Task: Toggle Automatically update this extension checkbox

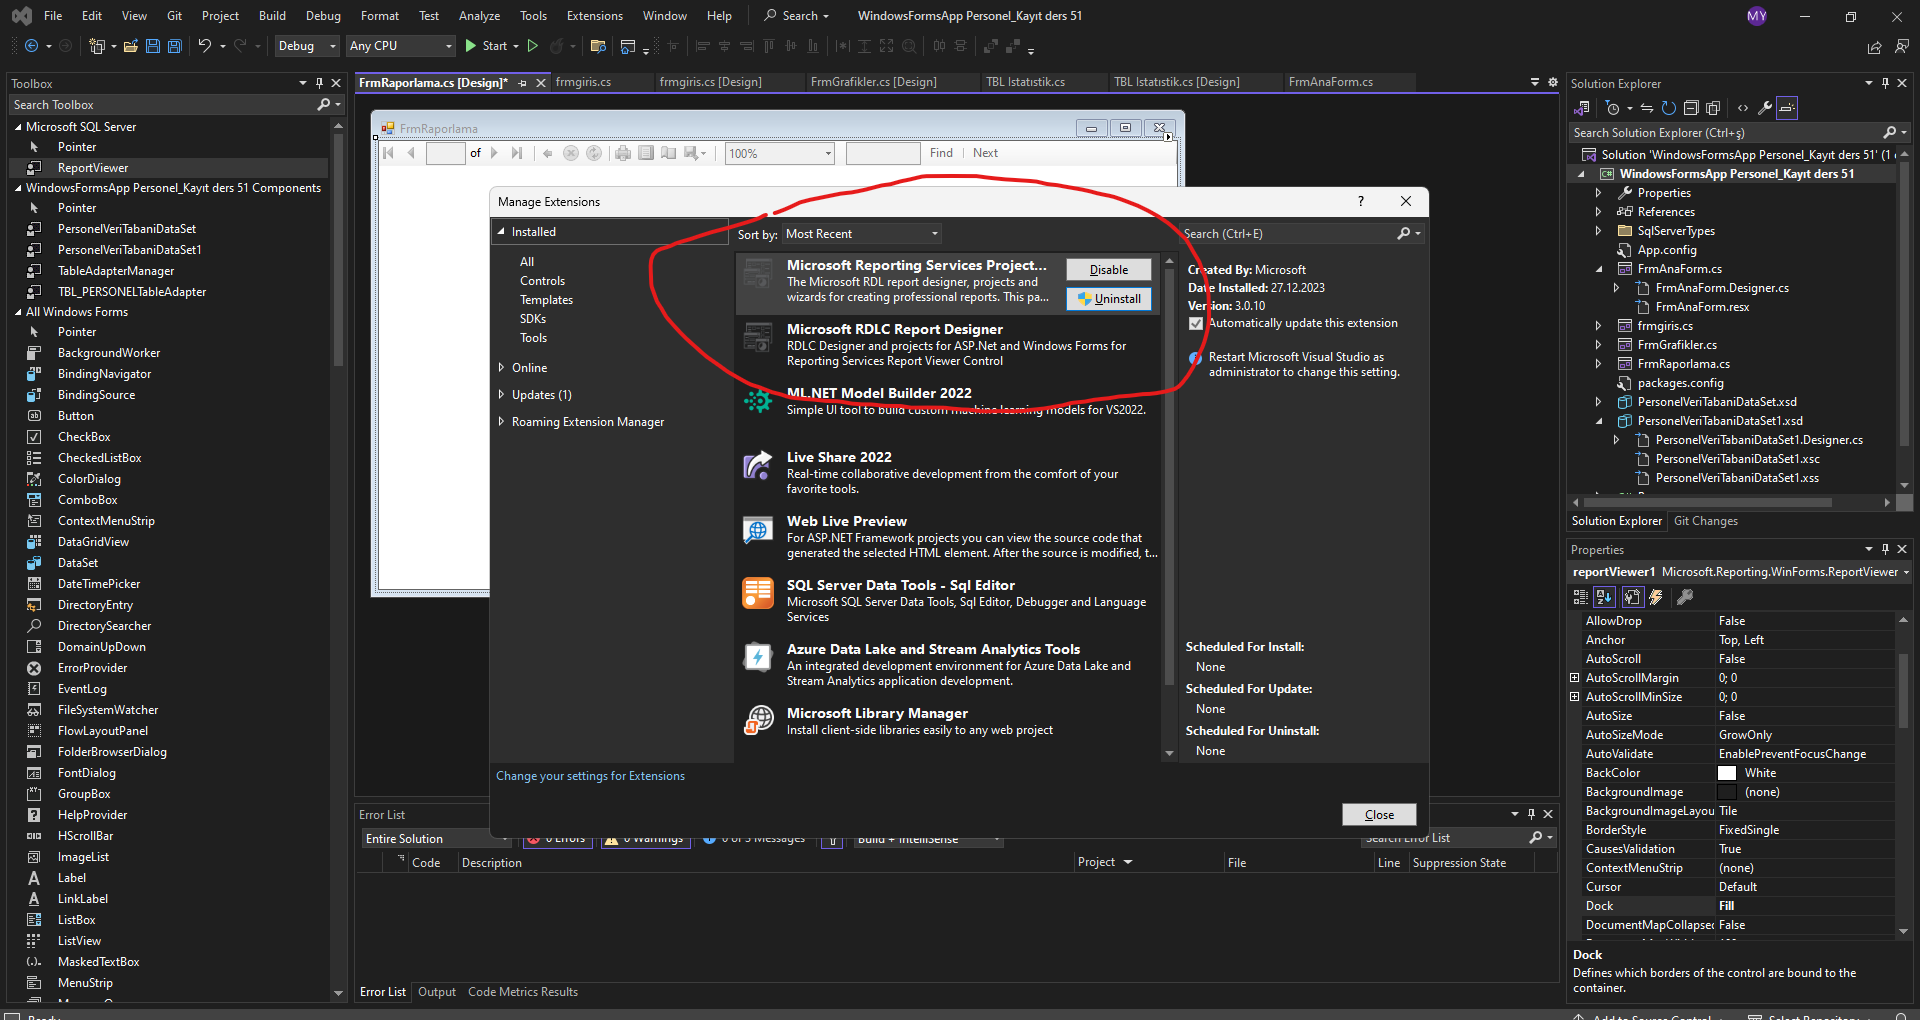Action: (x=1195, y=323)
